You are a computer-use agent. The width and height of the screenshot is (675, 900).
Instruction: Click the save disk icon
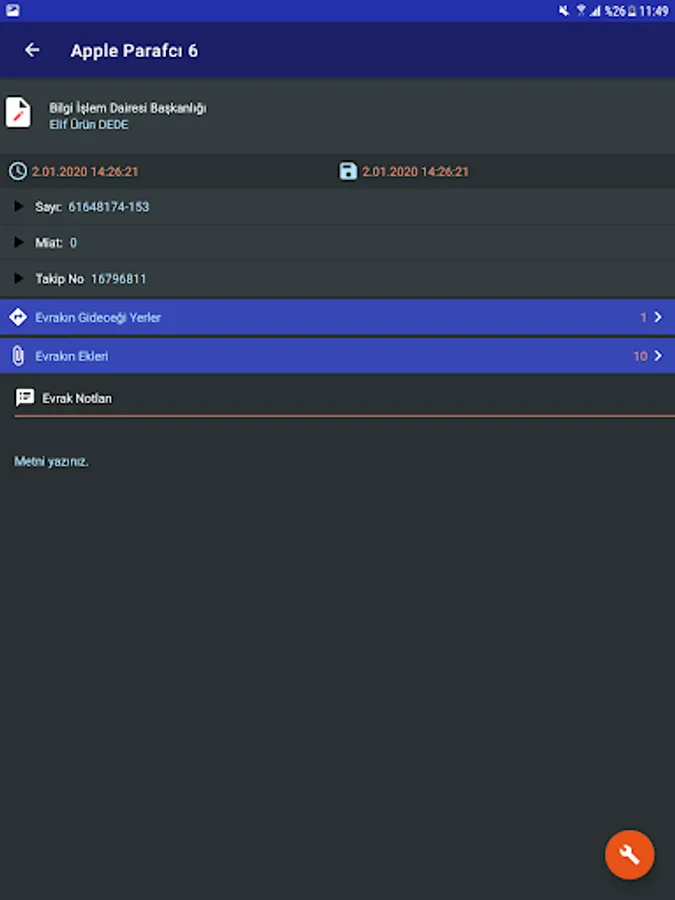coord(348,171)
